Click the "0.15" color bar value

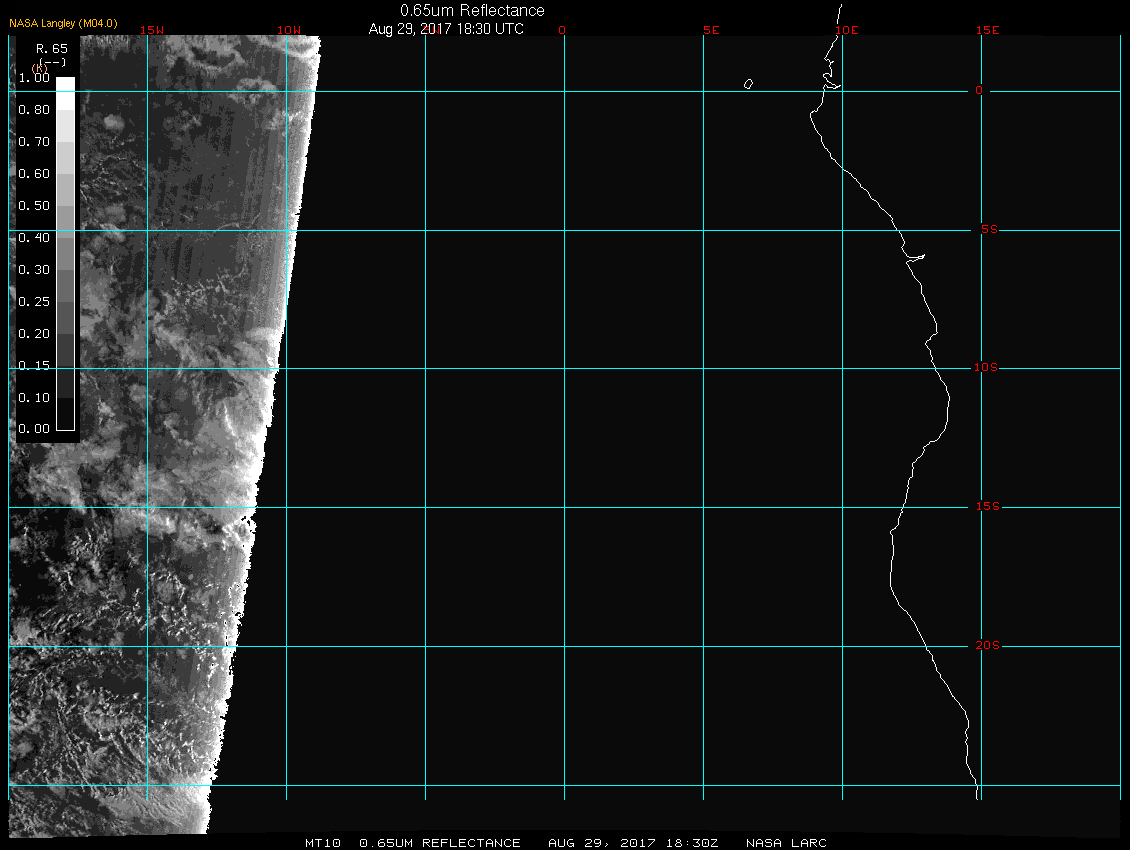34,366
